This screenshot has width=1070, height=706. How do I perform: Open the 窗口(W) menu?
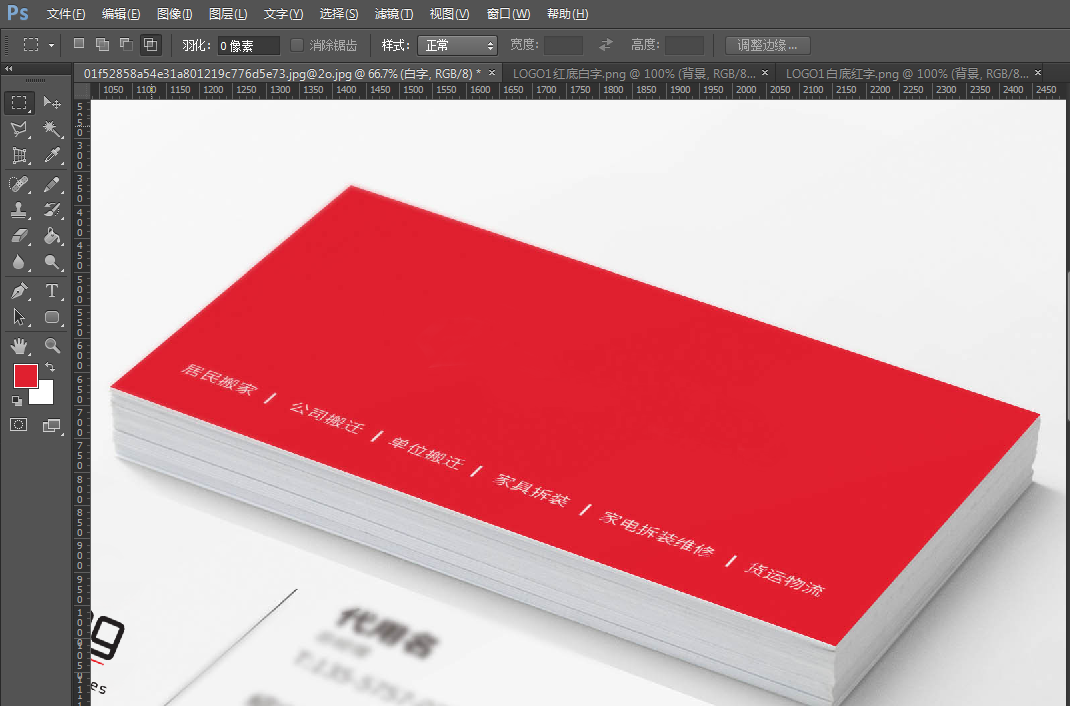tap(508, 14)
